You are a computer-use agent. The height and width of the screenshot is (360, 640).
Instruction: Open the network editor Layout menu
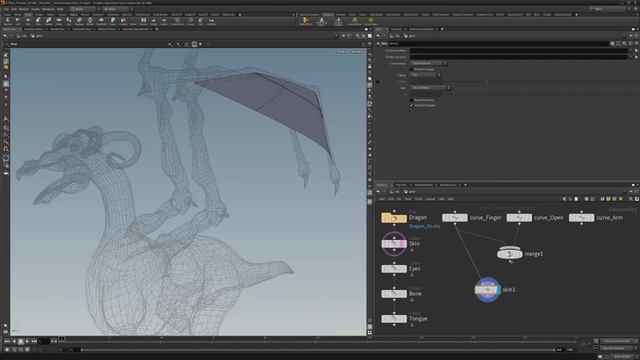[x=430, y=199]
